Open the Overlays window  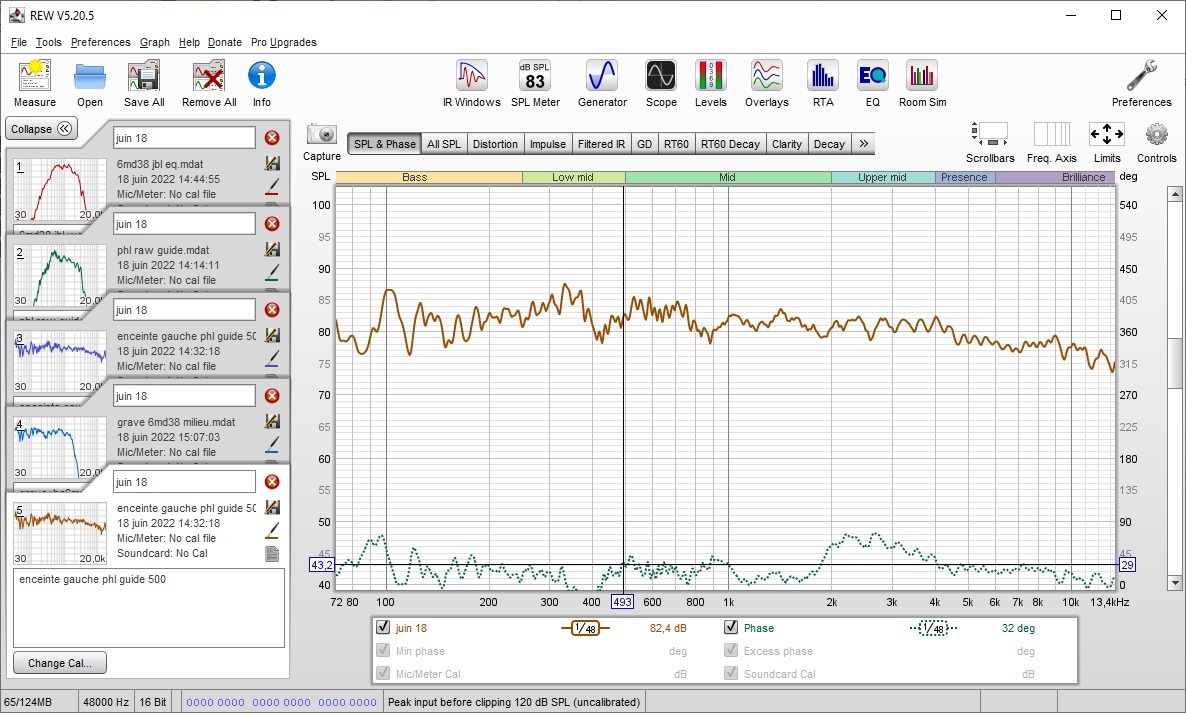pos(766,76)
